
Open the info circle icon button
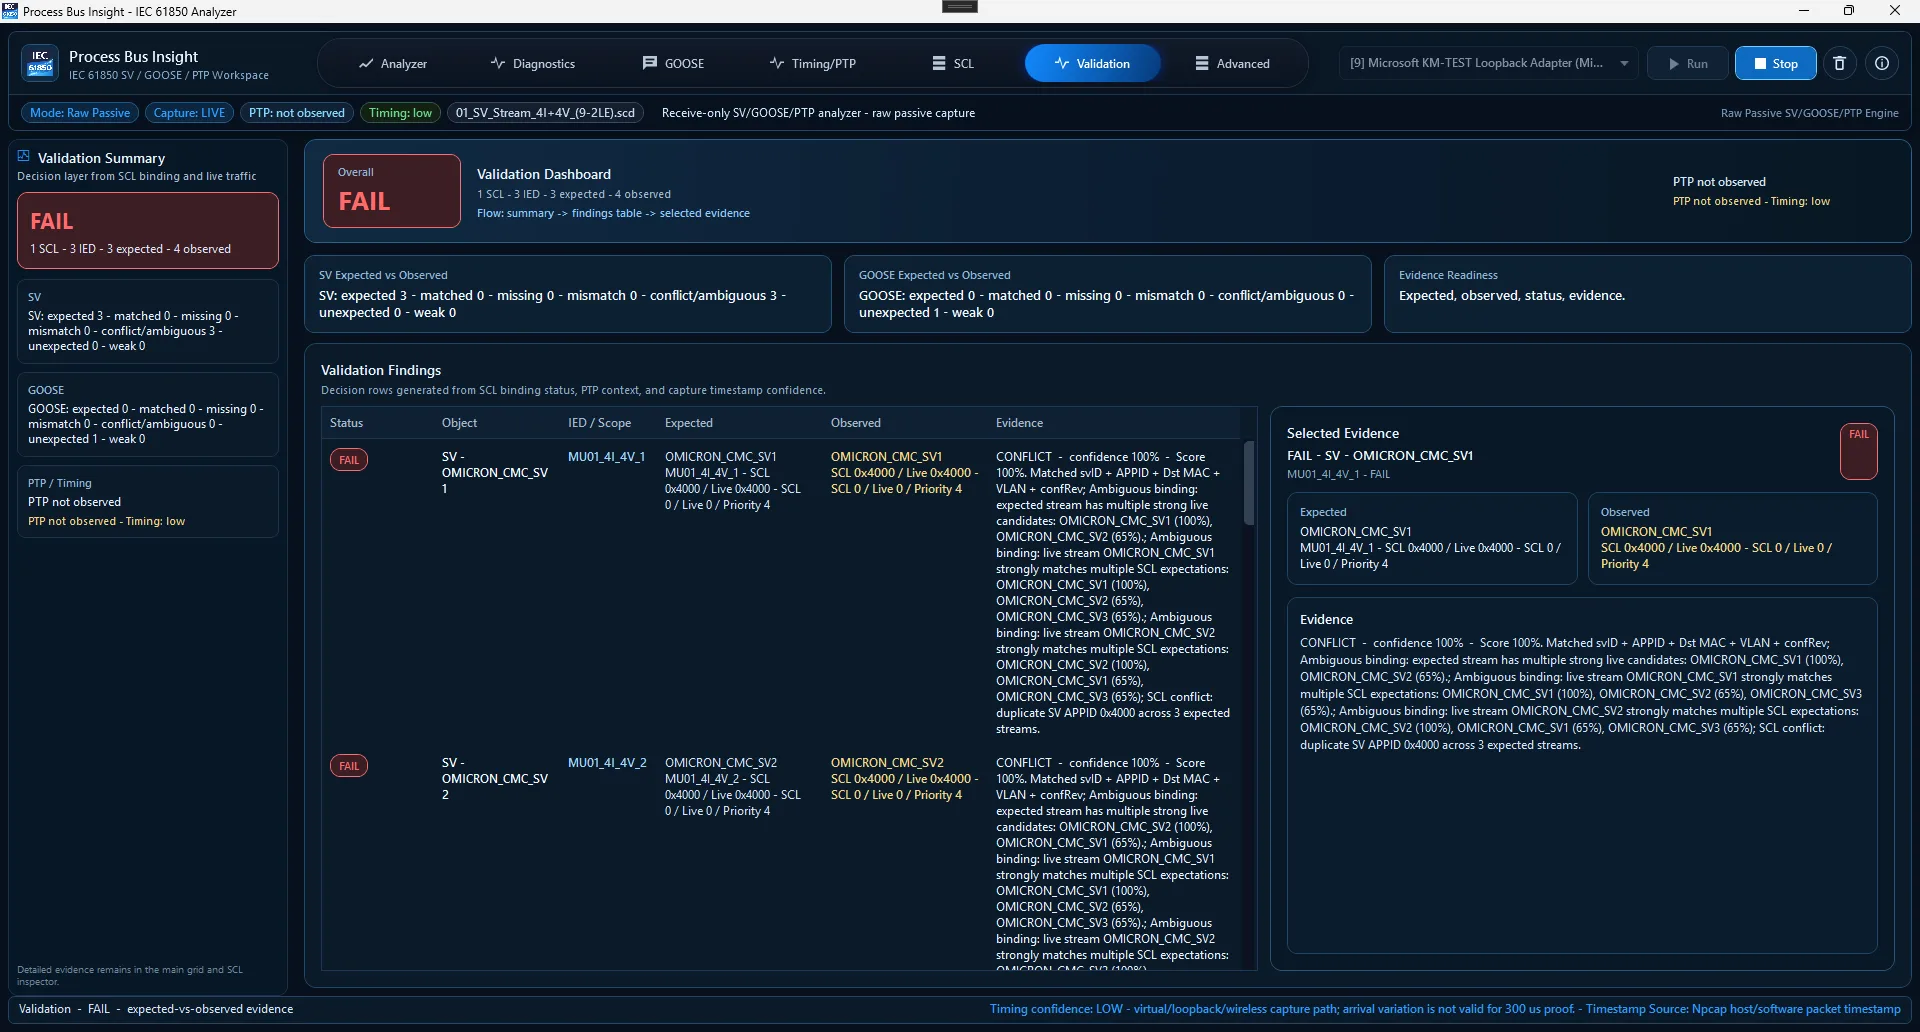click(1882, 63)
